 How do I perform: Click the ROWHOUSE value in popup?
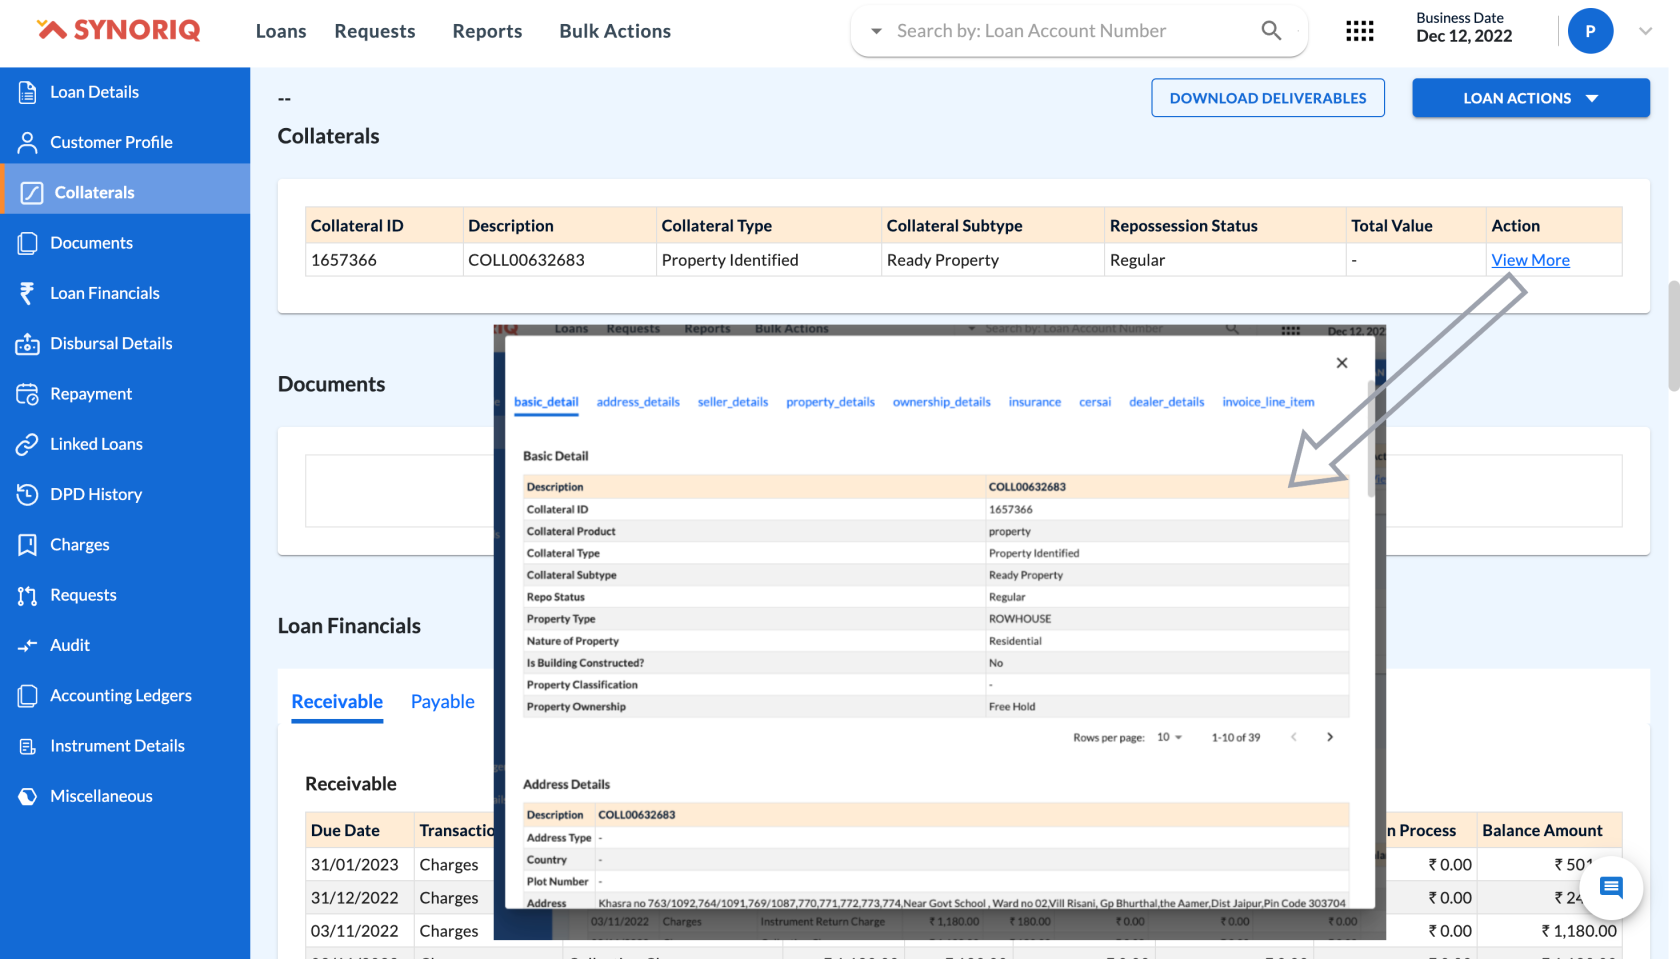click(1020, 619)
